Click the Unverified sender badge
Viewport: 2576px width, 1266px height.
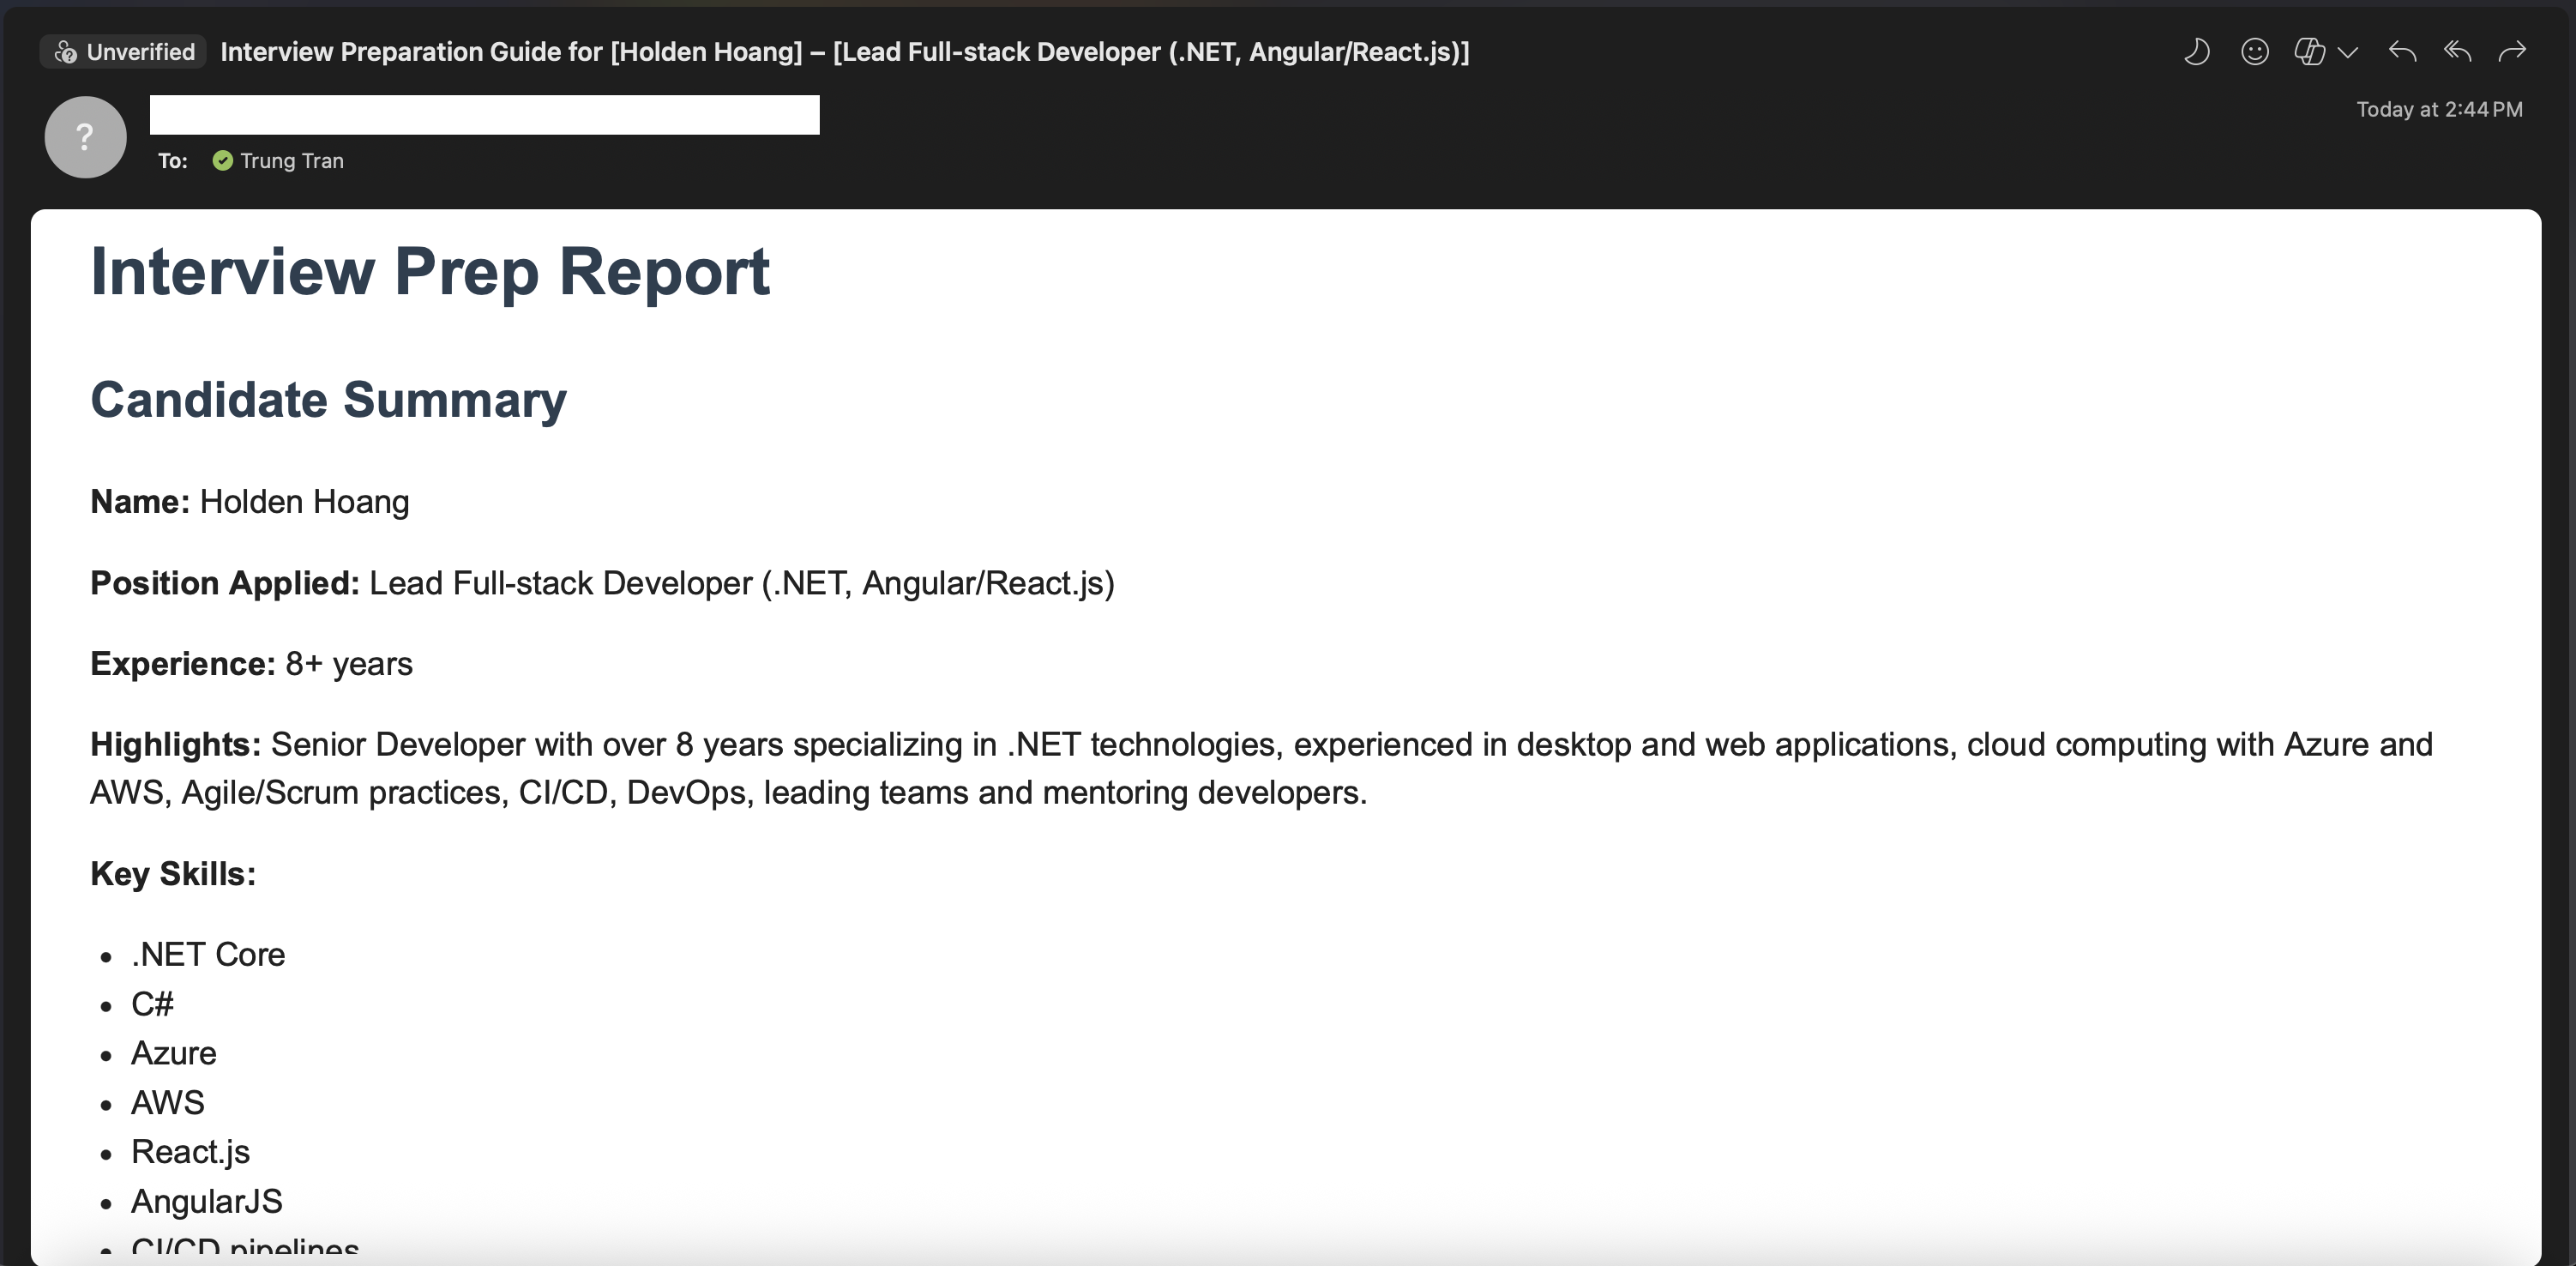(x=124, y=52)
